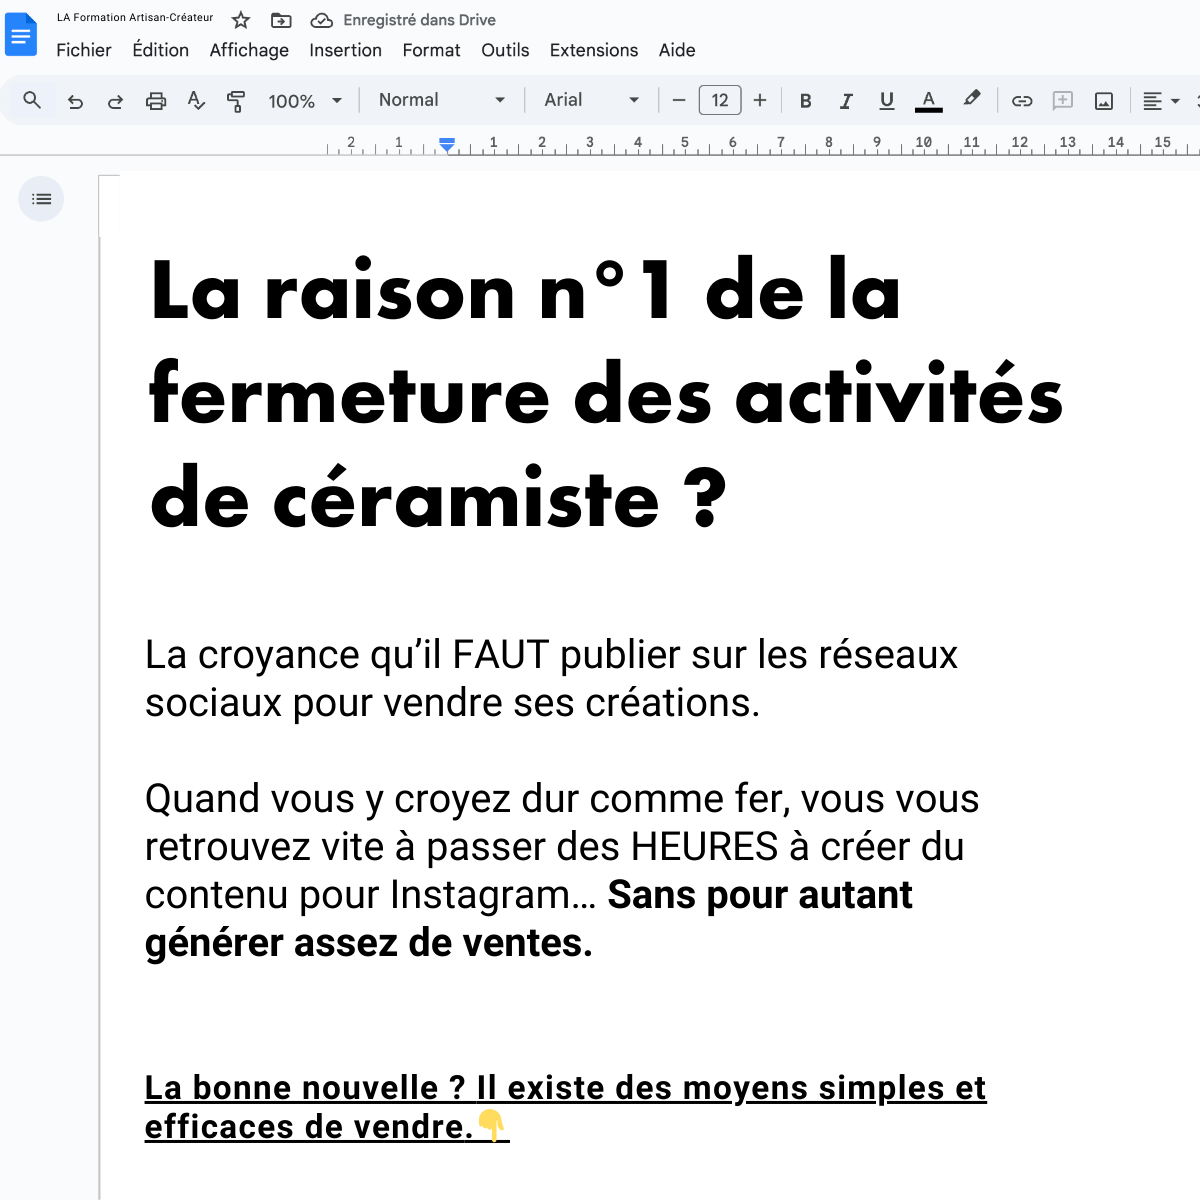
Task: Open the Aide menu
Action: (677, 50)
